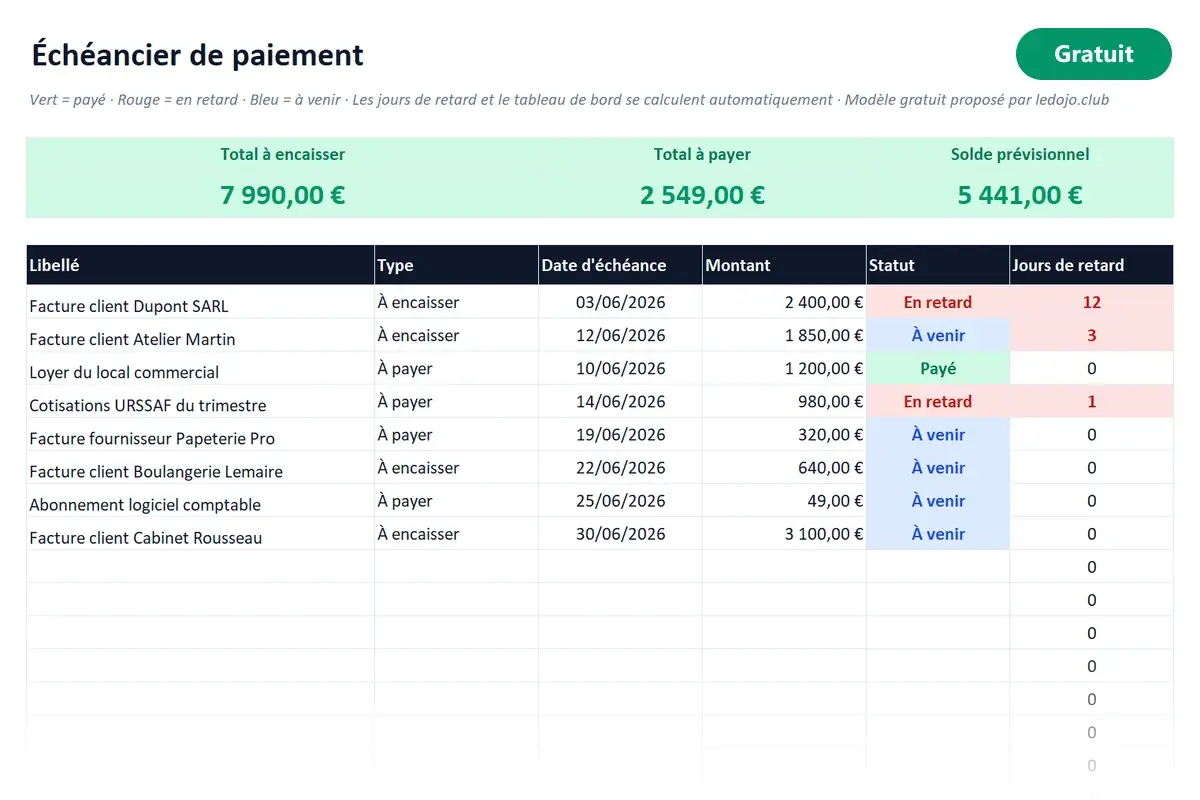Click the amount 3 100,00 € cell
This screenshot has height=800, width=1200.
pos(784,533)
